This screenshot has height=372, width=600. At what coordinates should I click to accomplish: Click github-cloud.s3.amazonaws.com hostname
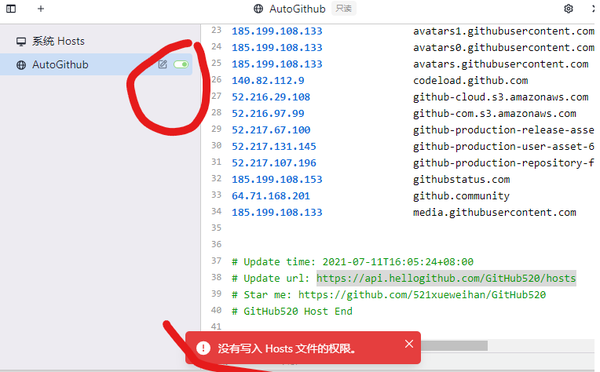501,97
